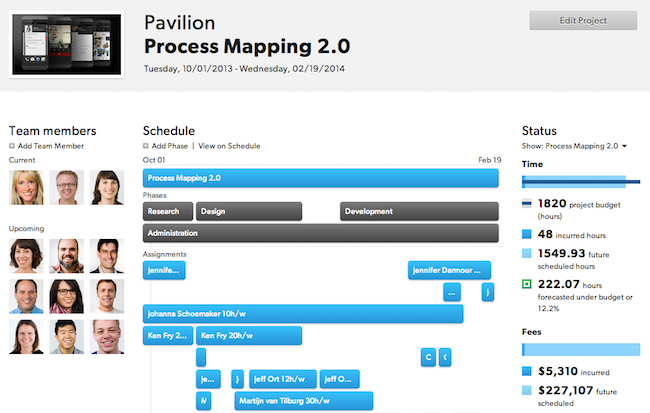Viewport: 650px width, 413px height.
Task: Click the Administration phase bar
Action: [320, 233]
